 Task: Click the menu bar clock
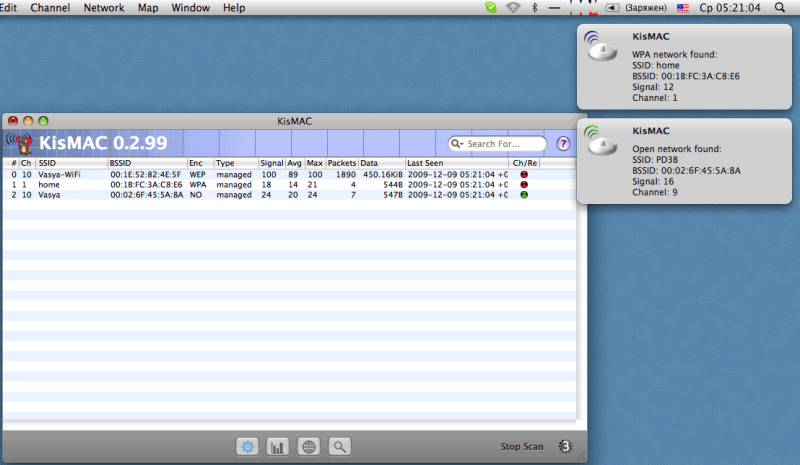tap(730, 8)
